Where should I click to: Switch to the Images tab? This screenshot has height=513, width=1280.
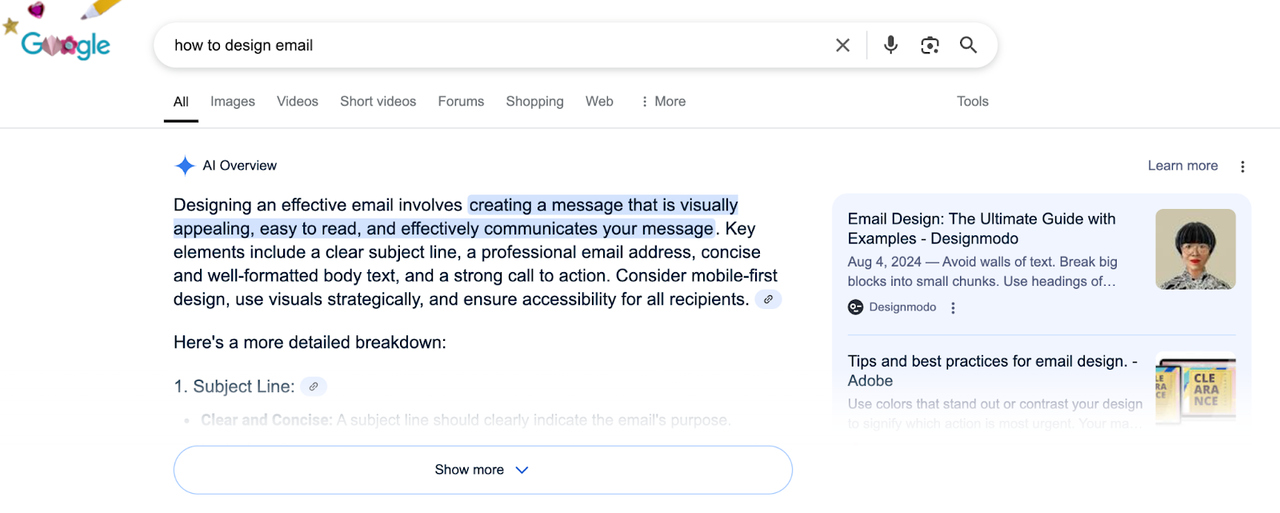tap(233, 101)
